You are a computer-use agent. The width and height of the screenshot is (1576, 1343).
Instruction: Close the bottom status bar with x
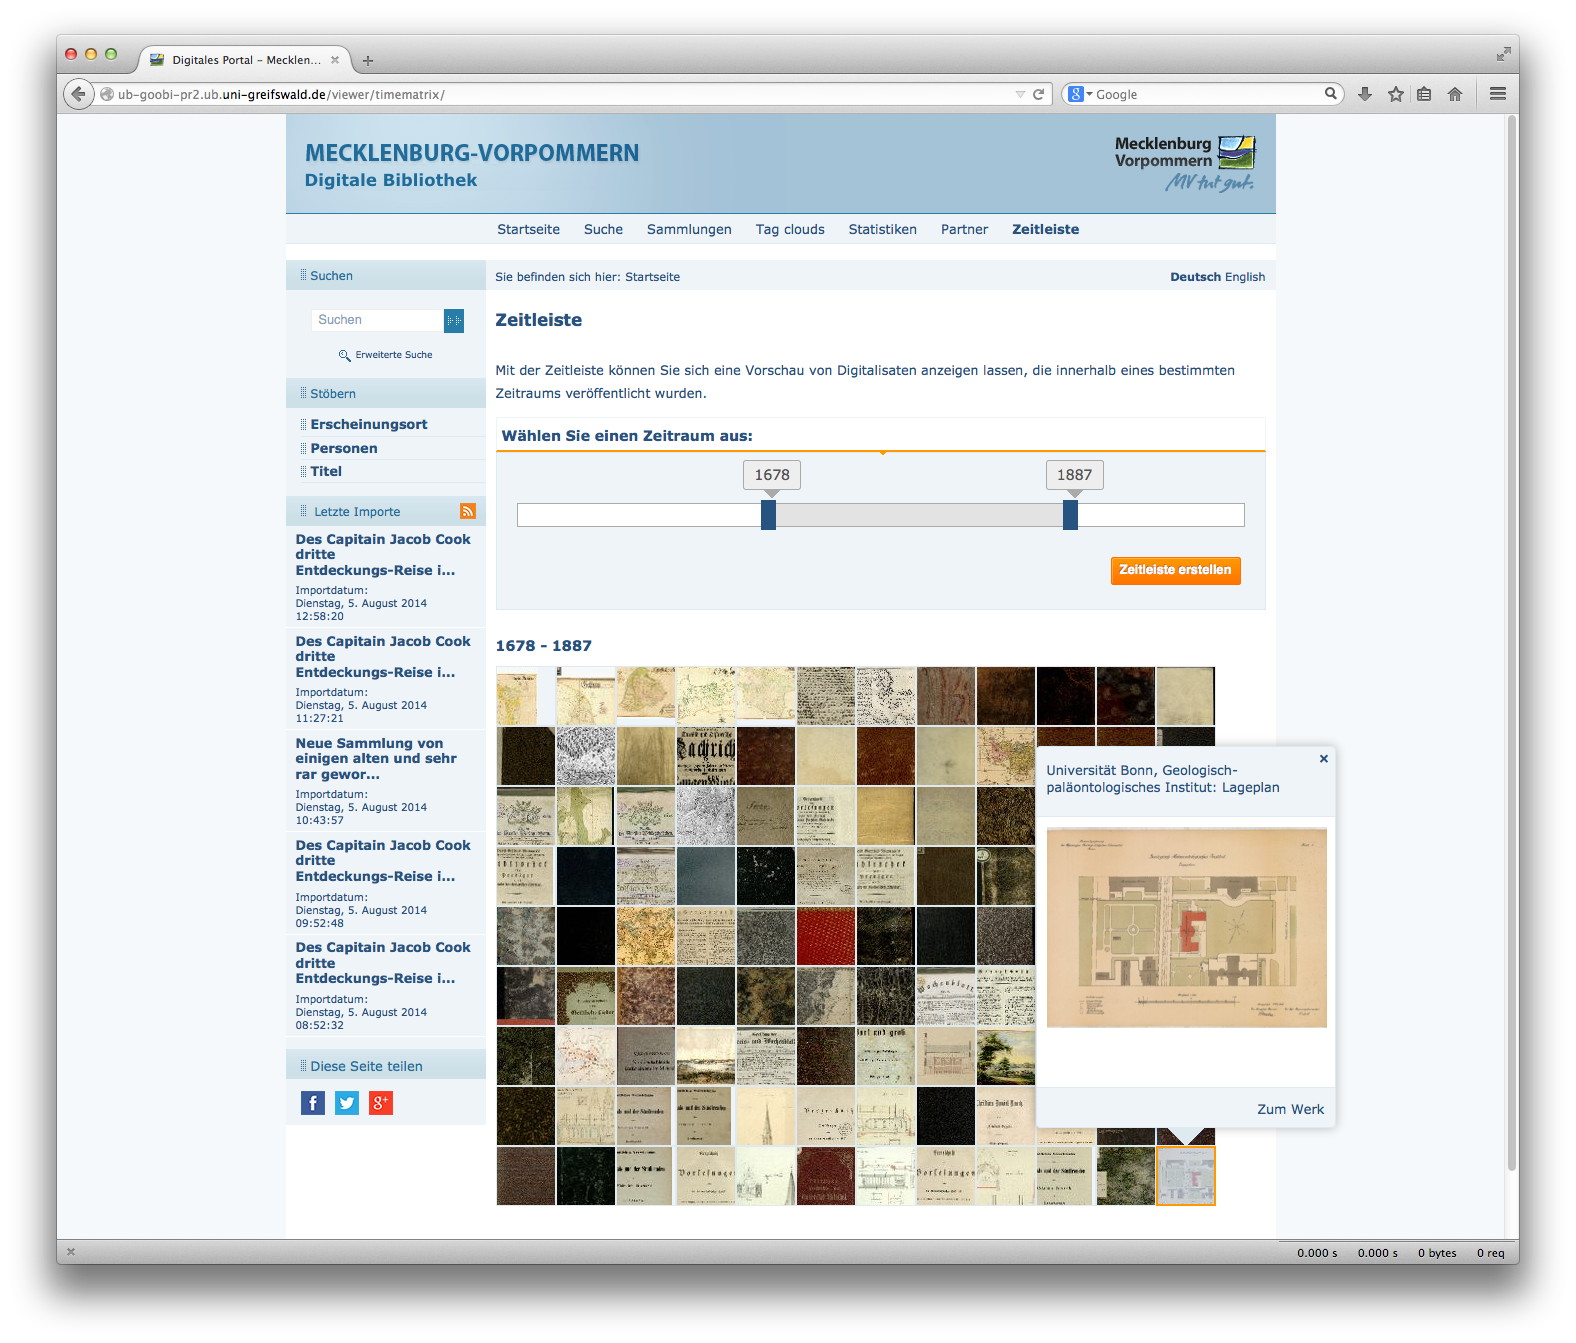(71, 1252)
